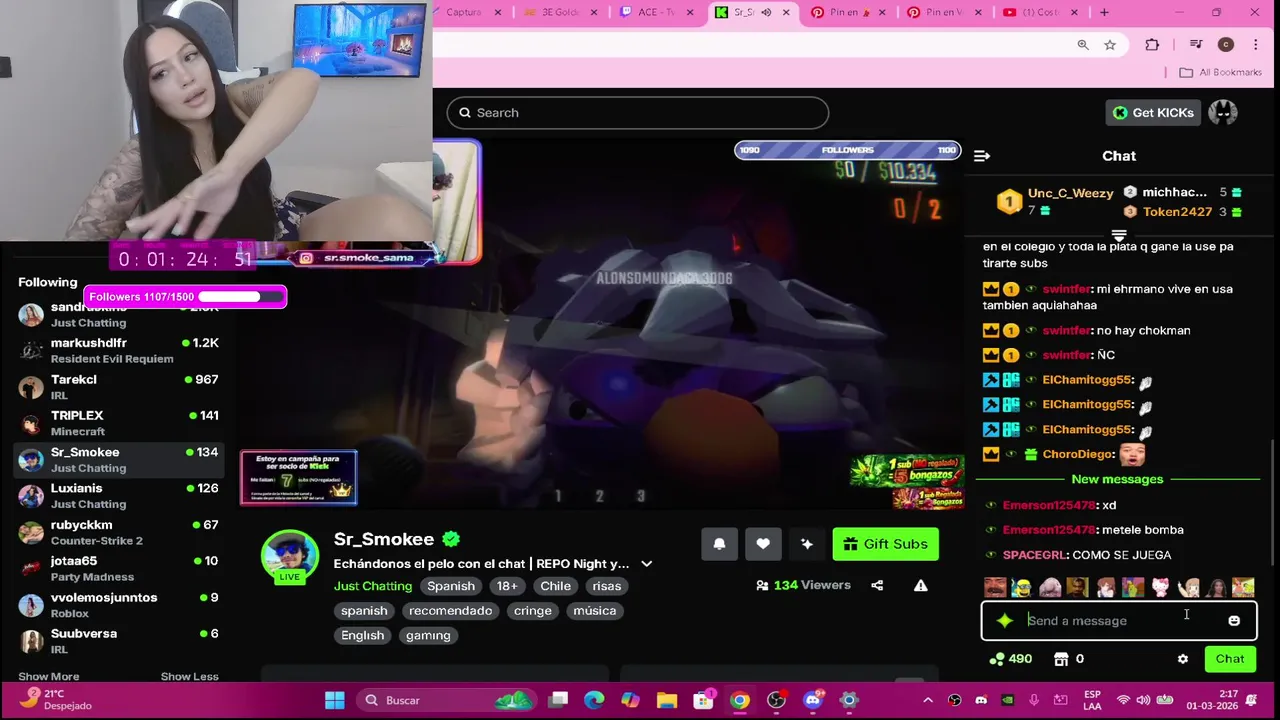Open Tarekcl channel in Following list

point(118,387)
